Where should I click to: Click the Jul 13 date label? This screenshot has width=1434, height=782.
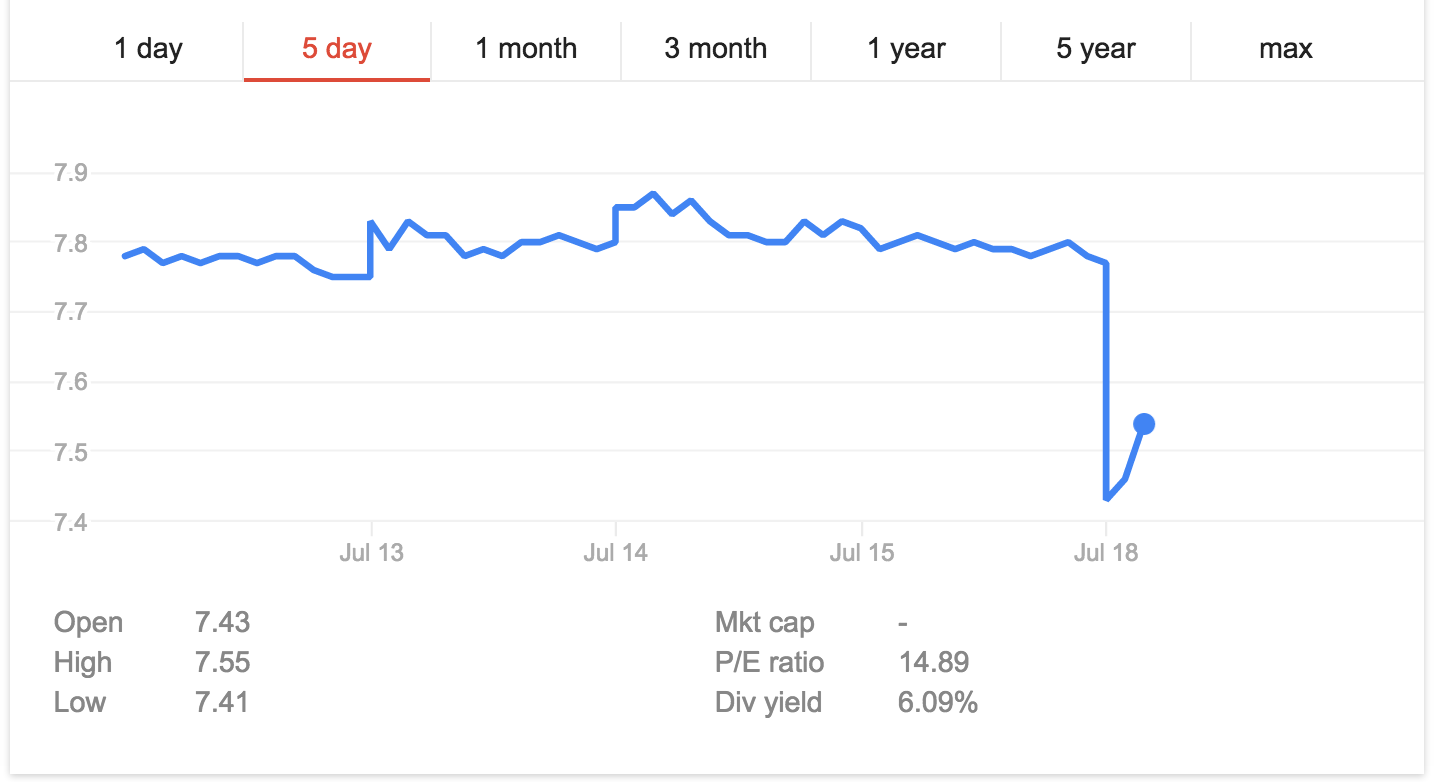pos(371,553)
